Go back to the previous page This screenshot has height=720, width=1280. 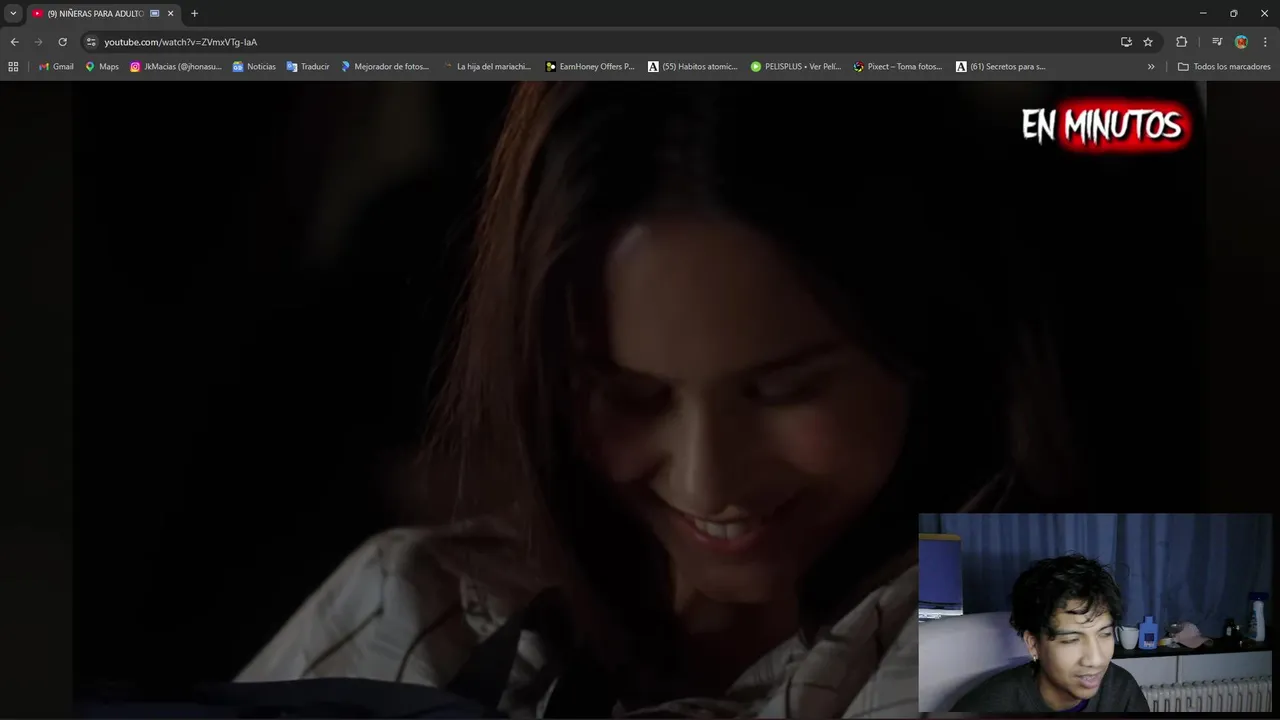click(14, 42)
